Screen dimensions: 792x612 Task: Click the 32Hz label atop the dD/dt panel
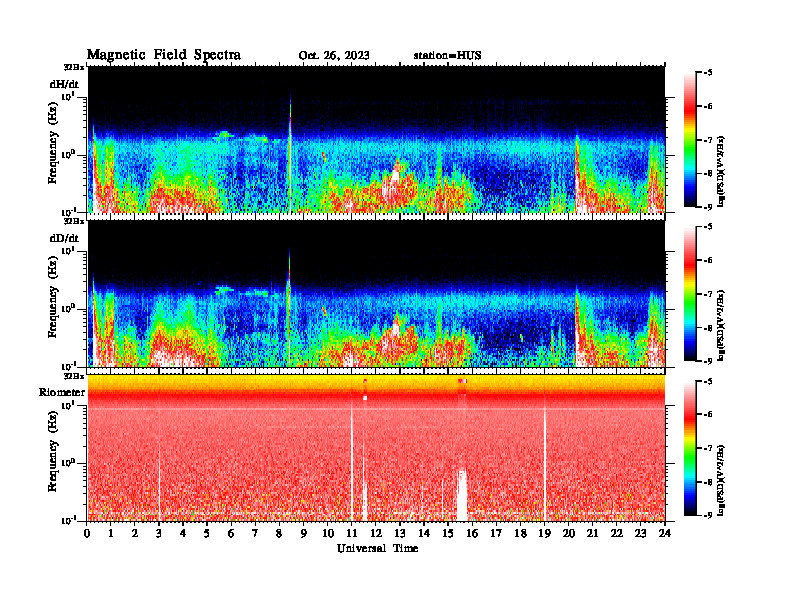(74, 221)
